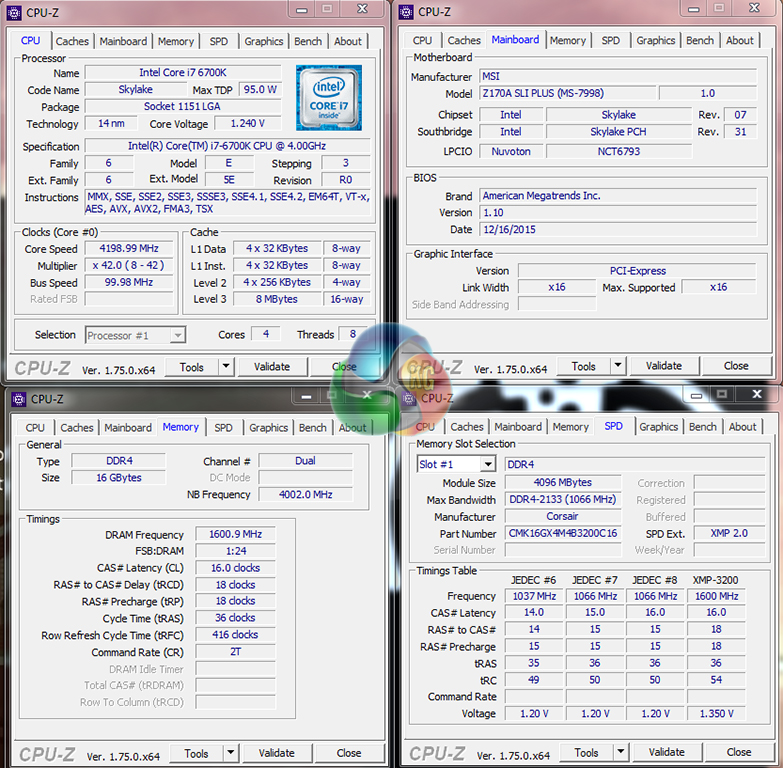Click the CPU-Z app icon in Memory window title bar
Image resolution: width=783 pixels, height=768 pixels.
click(x=18, y=399)
